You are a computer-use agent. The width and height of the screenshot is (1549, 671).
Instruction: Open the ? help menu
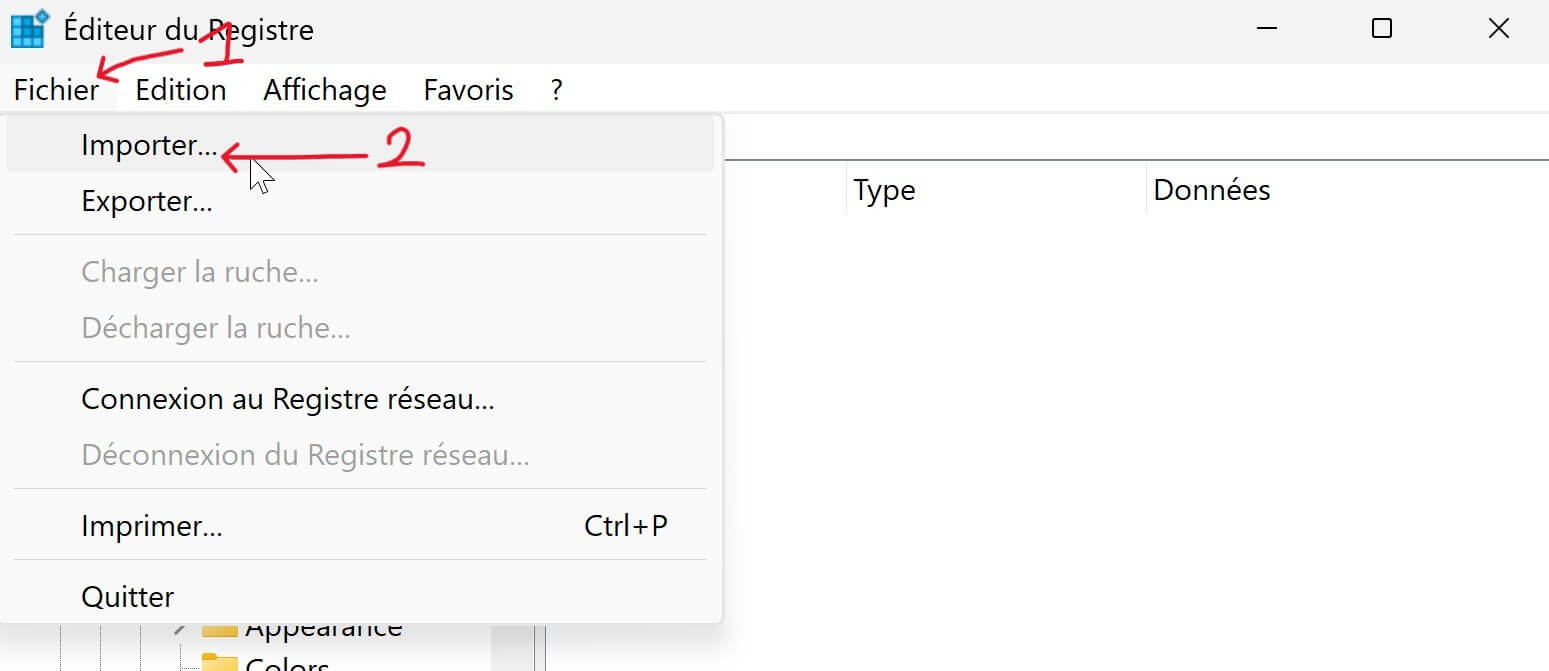pos(557,90)
